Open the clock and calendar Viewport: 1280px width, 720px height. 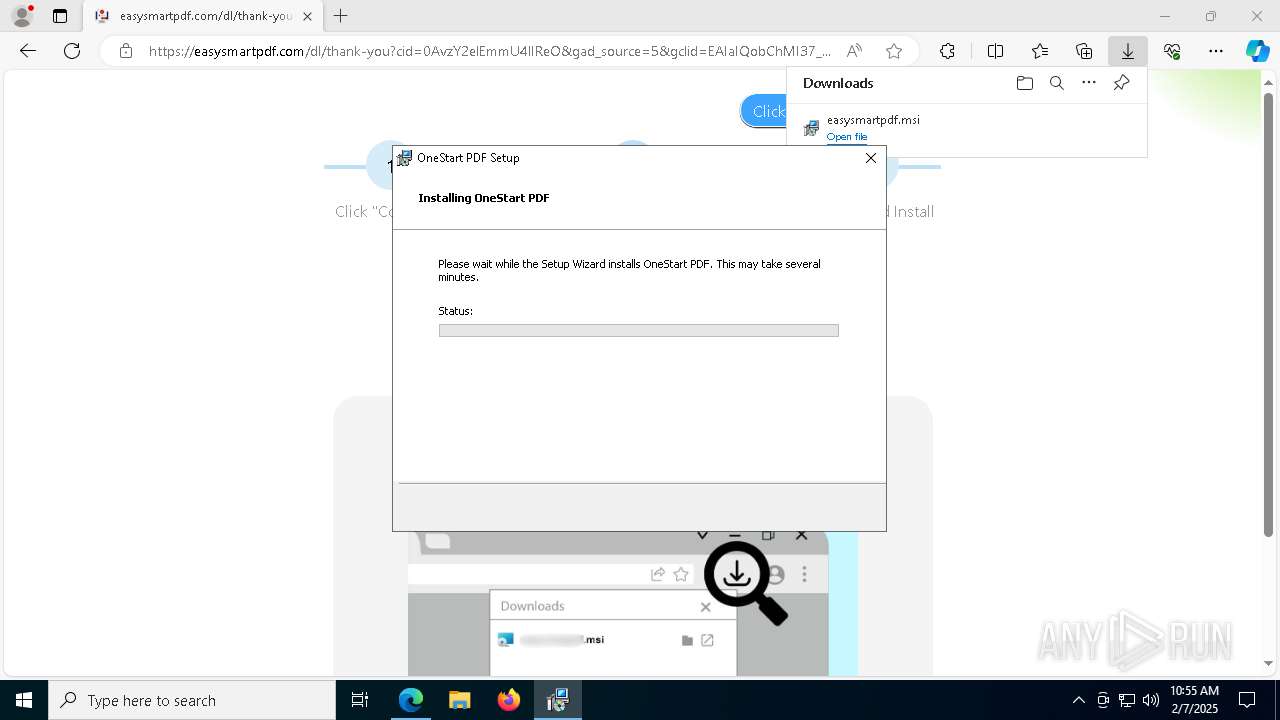[1195, 700]
